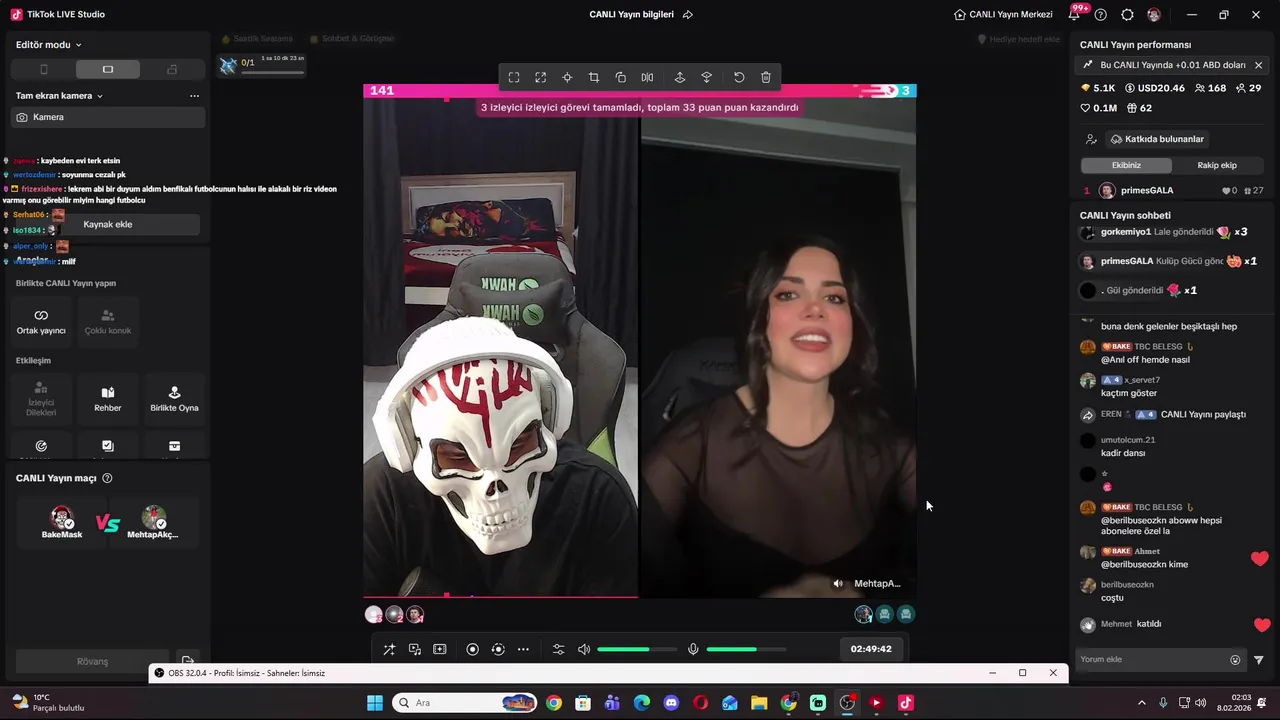Click the Windows Start button
The image size is (1280, 720).
point(375,703)
